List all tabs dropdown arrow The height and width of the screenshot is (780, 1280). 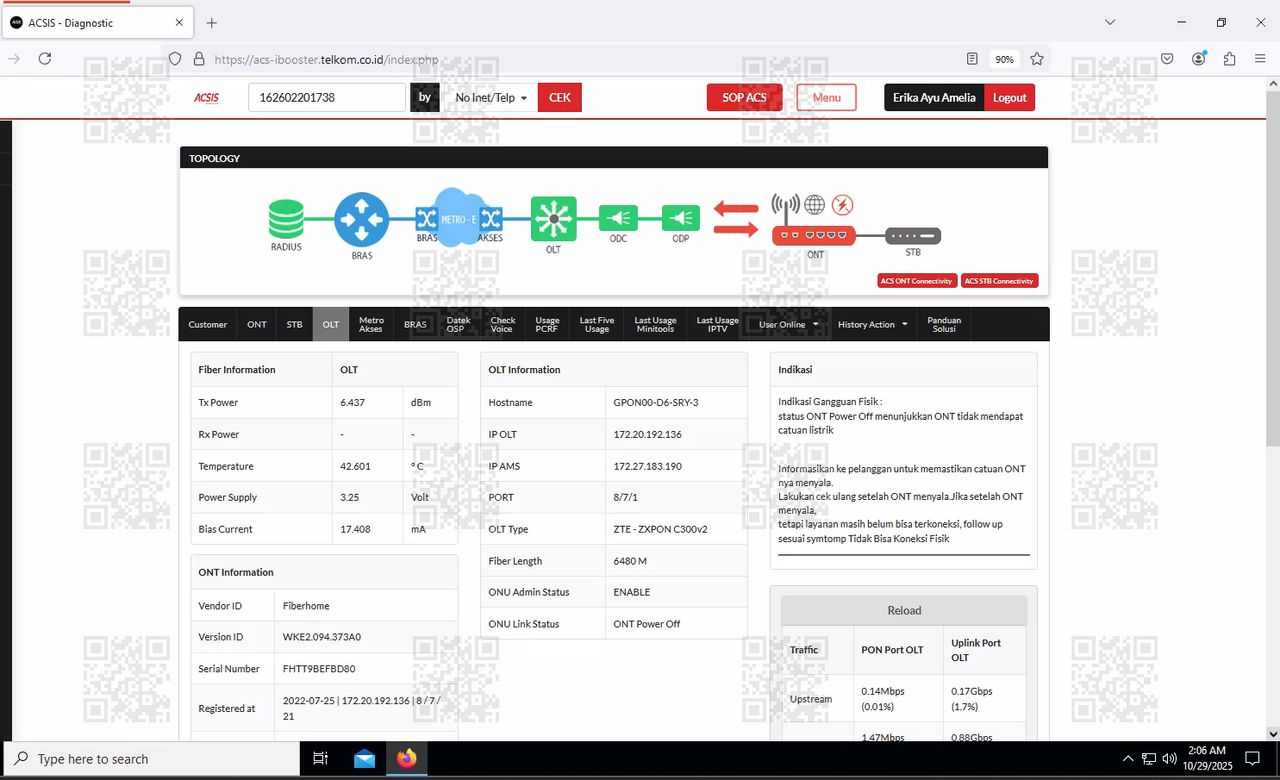1110,22
